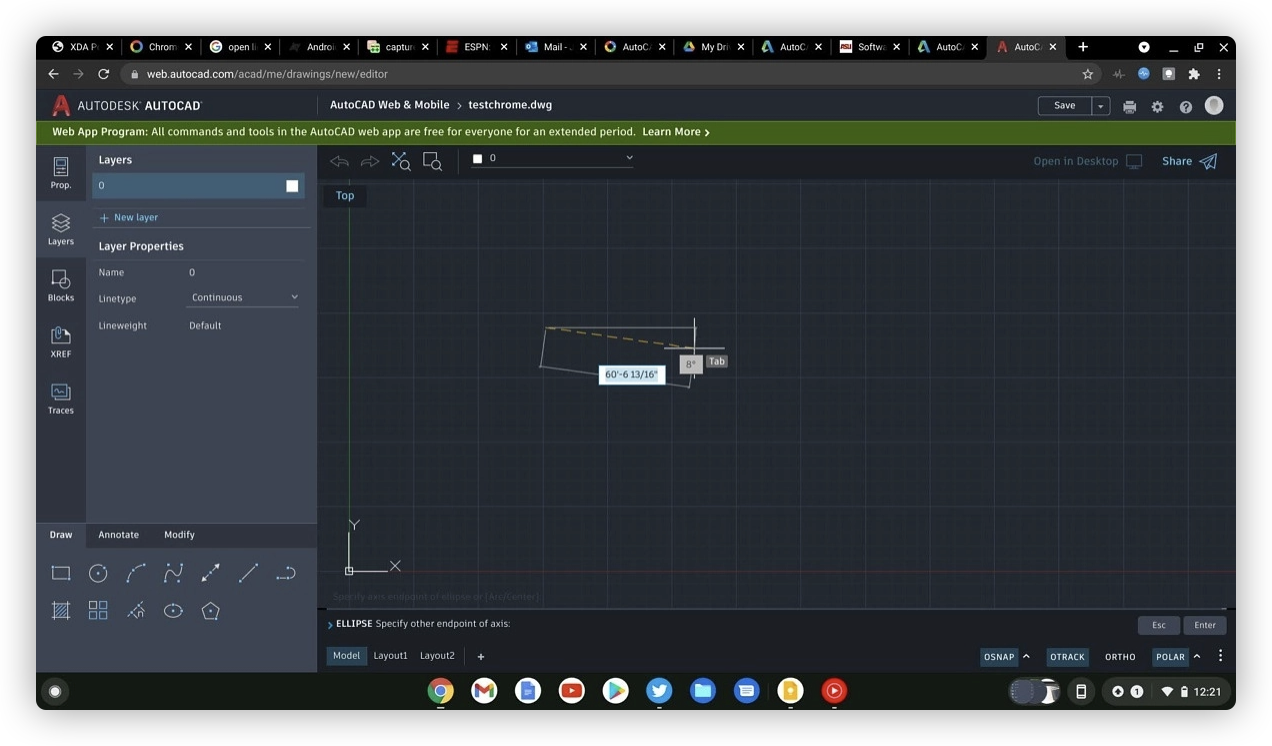
Task: Disable OSNAP in the status bar
Action: (x=997, y=657)
